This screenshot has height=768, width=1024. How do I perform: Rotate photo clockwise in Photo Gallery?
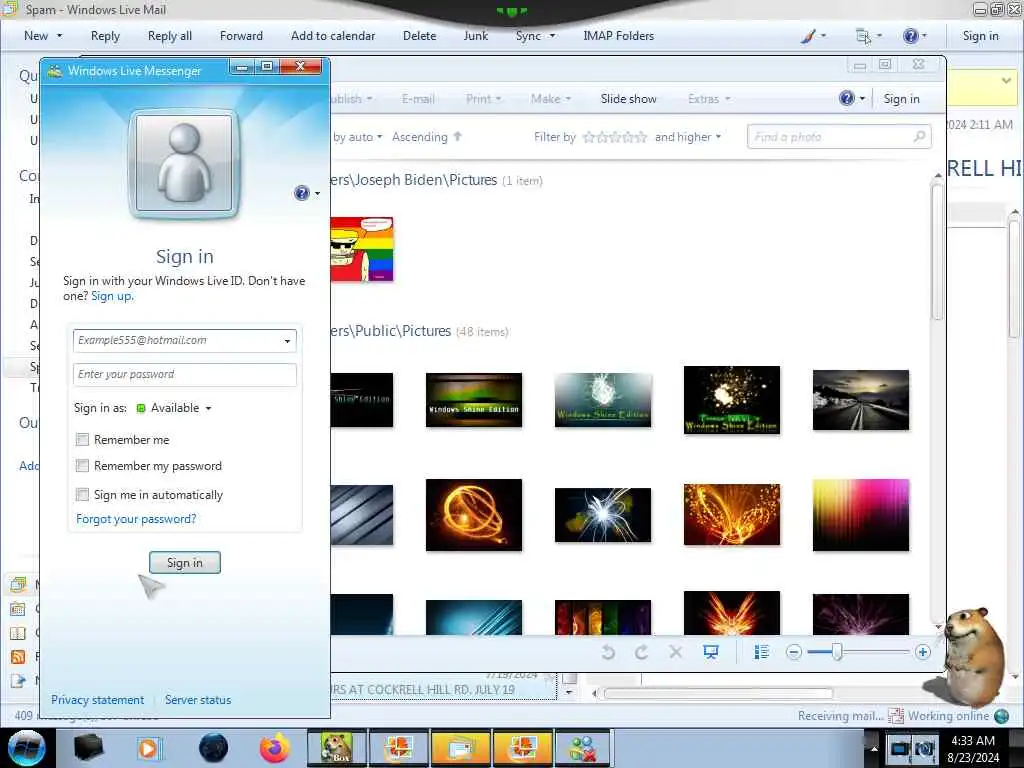[641, 652]
